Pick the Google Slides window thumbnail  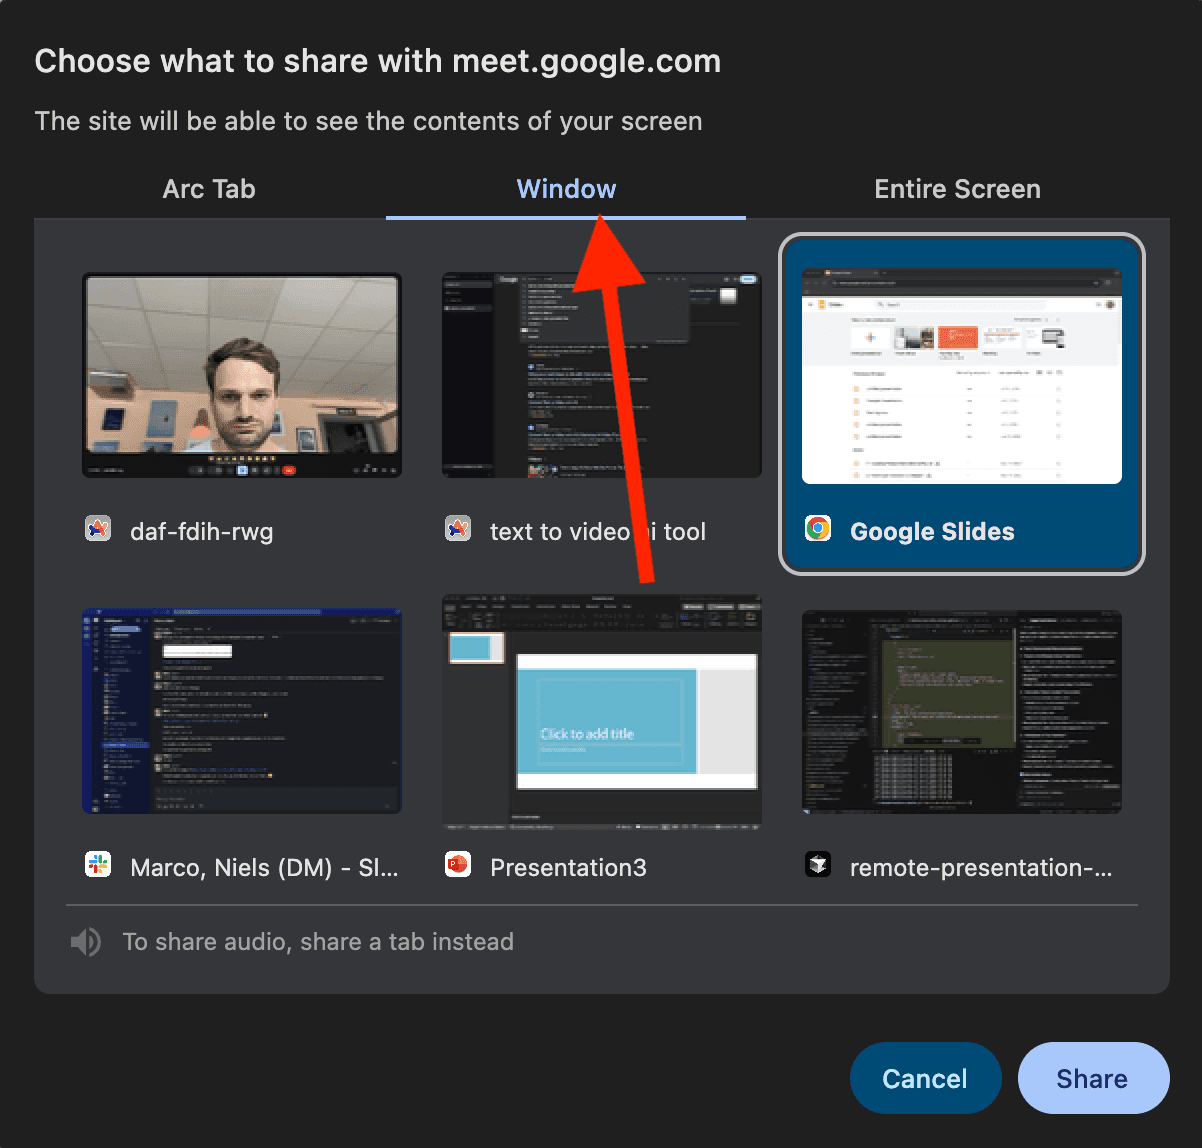pos(961,376)
